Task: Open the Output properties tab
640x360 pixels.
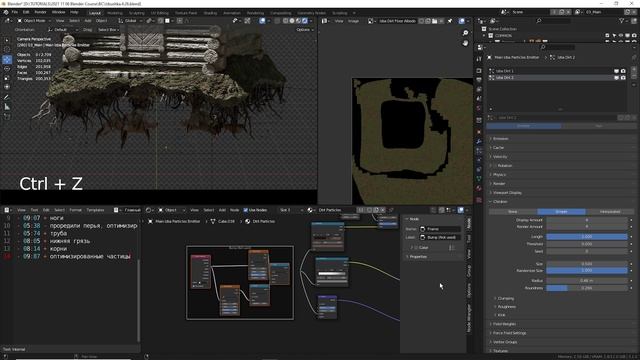Action: pyautogui.click(x=479, y=80)
